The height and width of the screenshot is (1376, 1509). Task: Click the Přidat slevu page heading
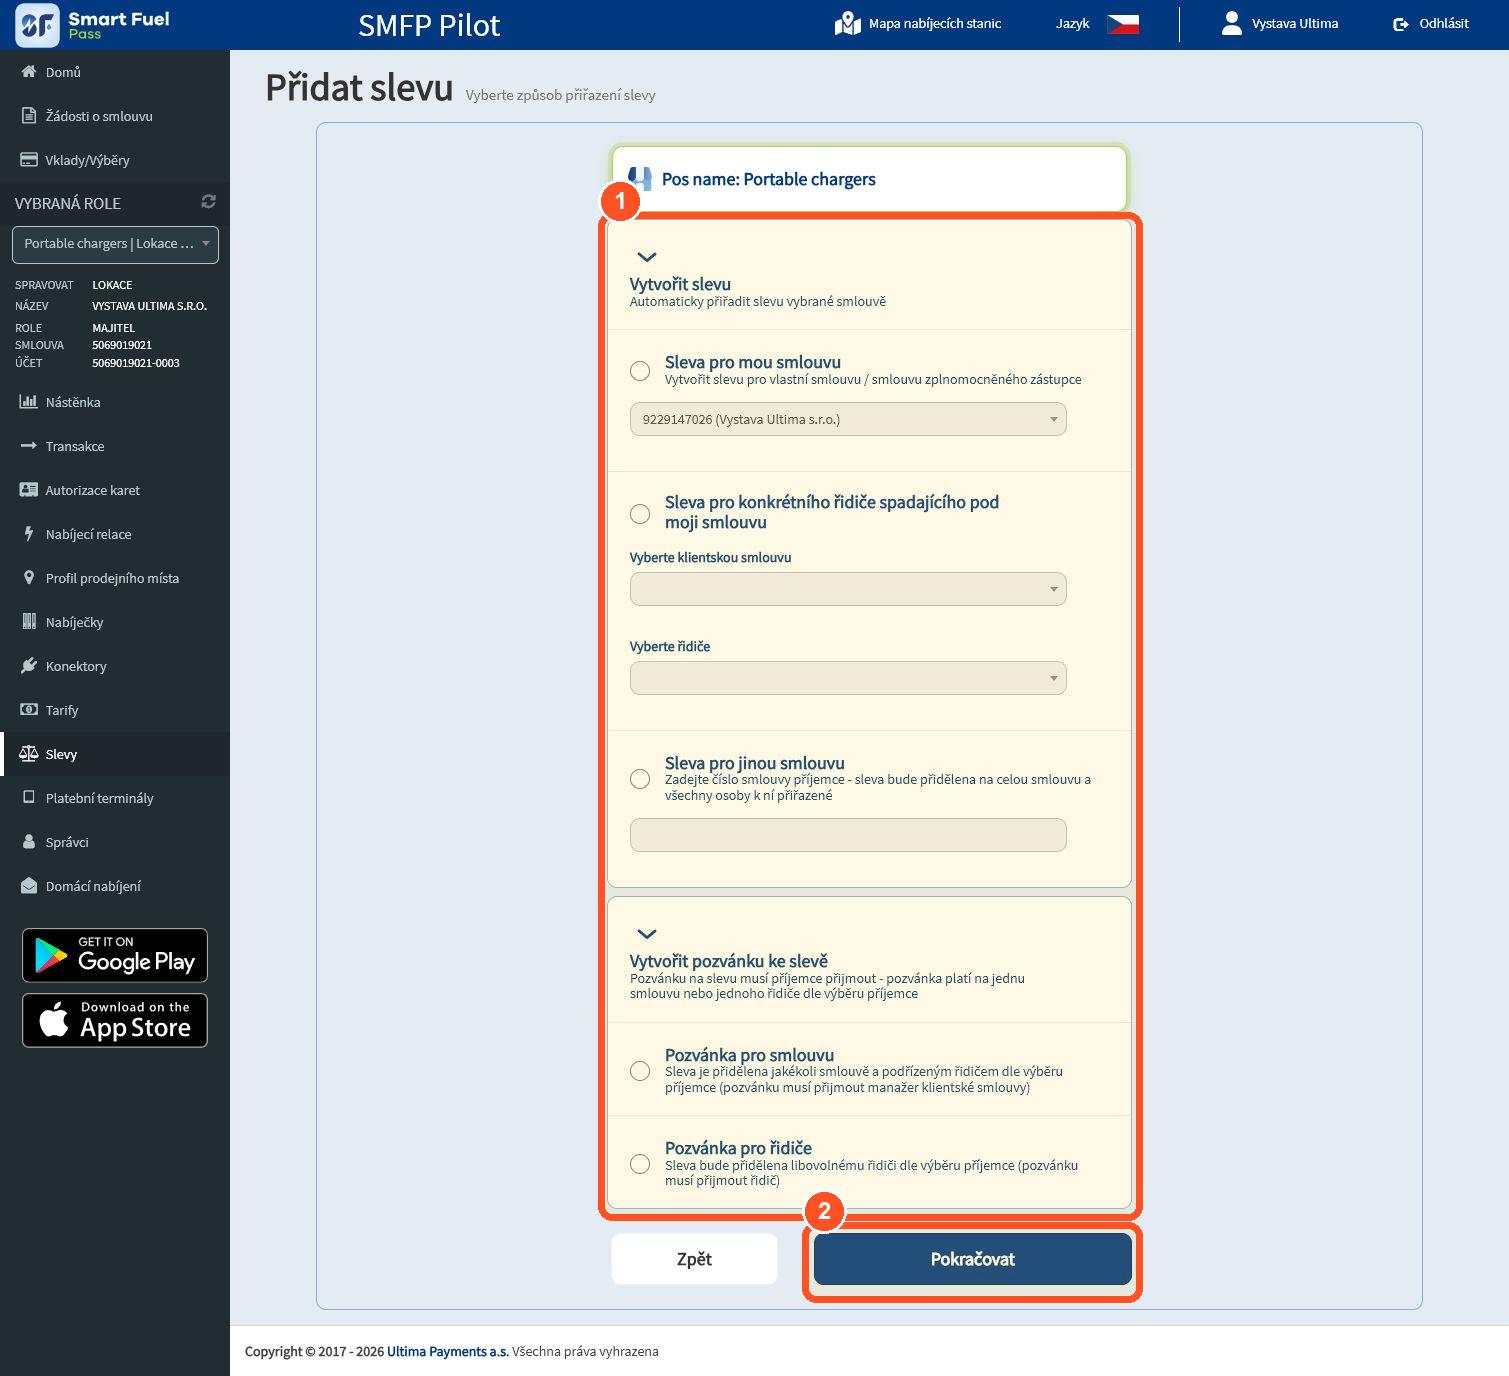coord(359,88)
